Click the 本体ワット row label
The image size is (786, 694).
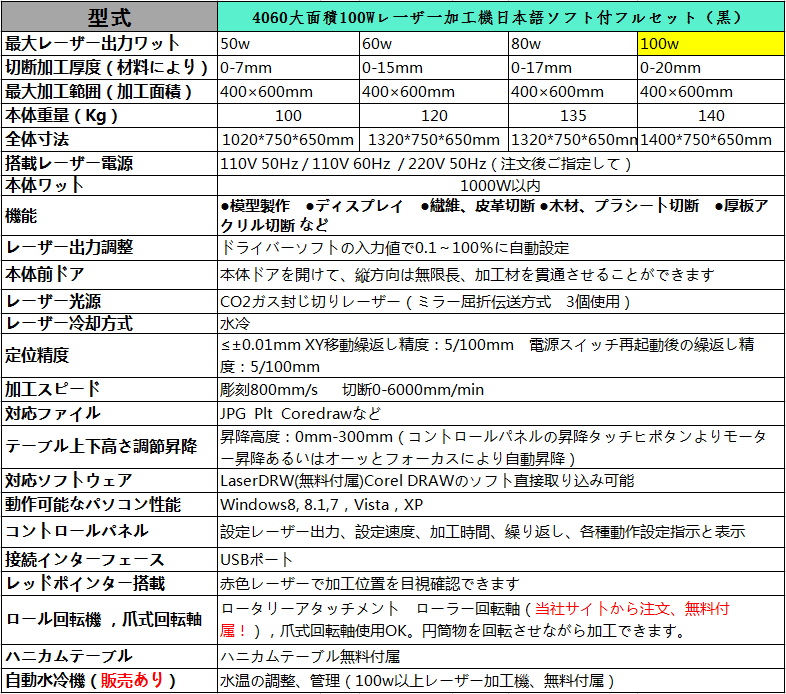click(x=109, y=186)
